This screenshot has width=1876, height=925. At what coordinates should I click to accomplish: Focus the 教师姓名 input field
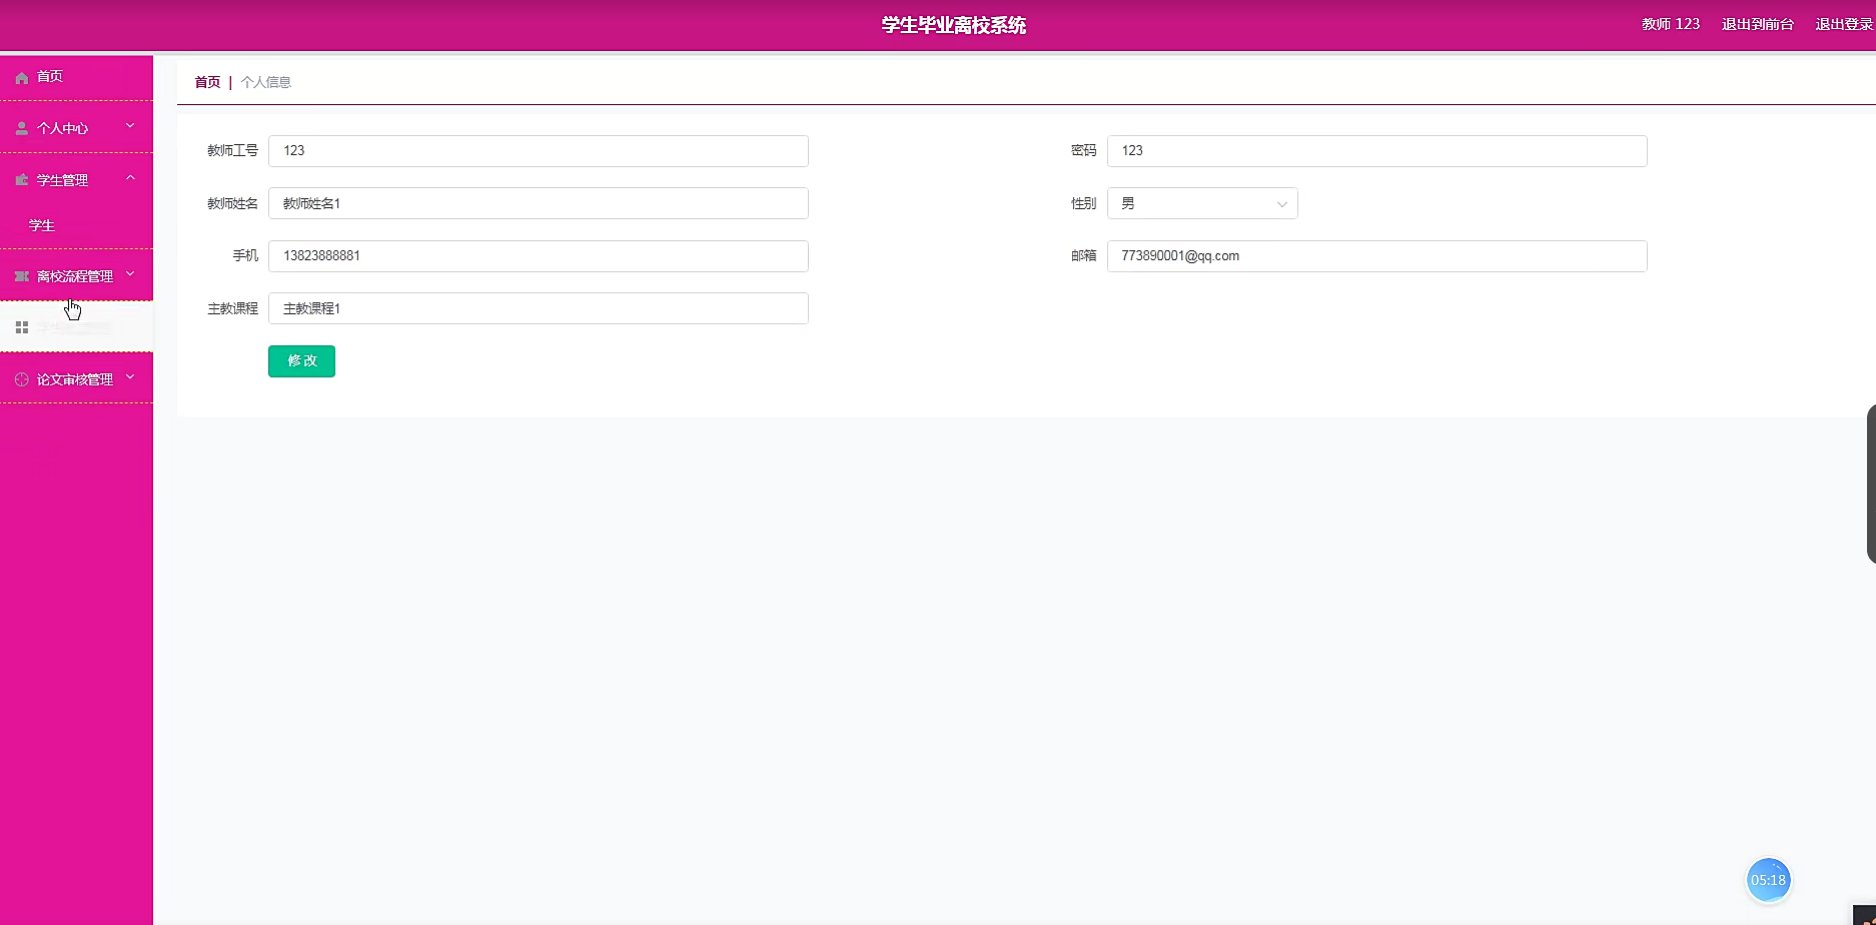(x=538, y=203)
